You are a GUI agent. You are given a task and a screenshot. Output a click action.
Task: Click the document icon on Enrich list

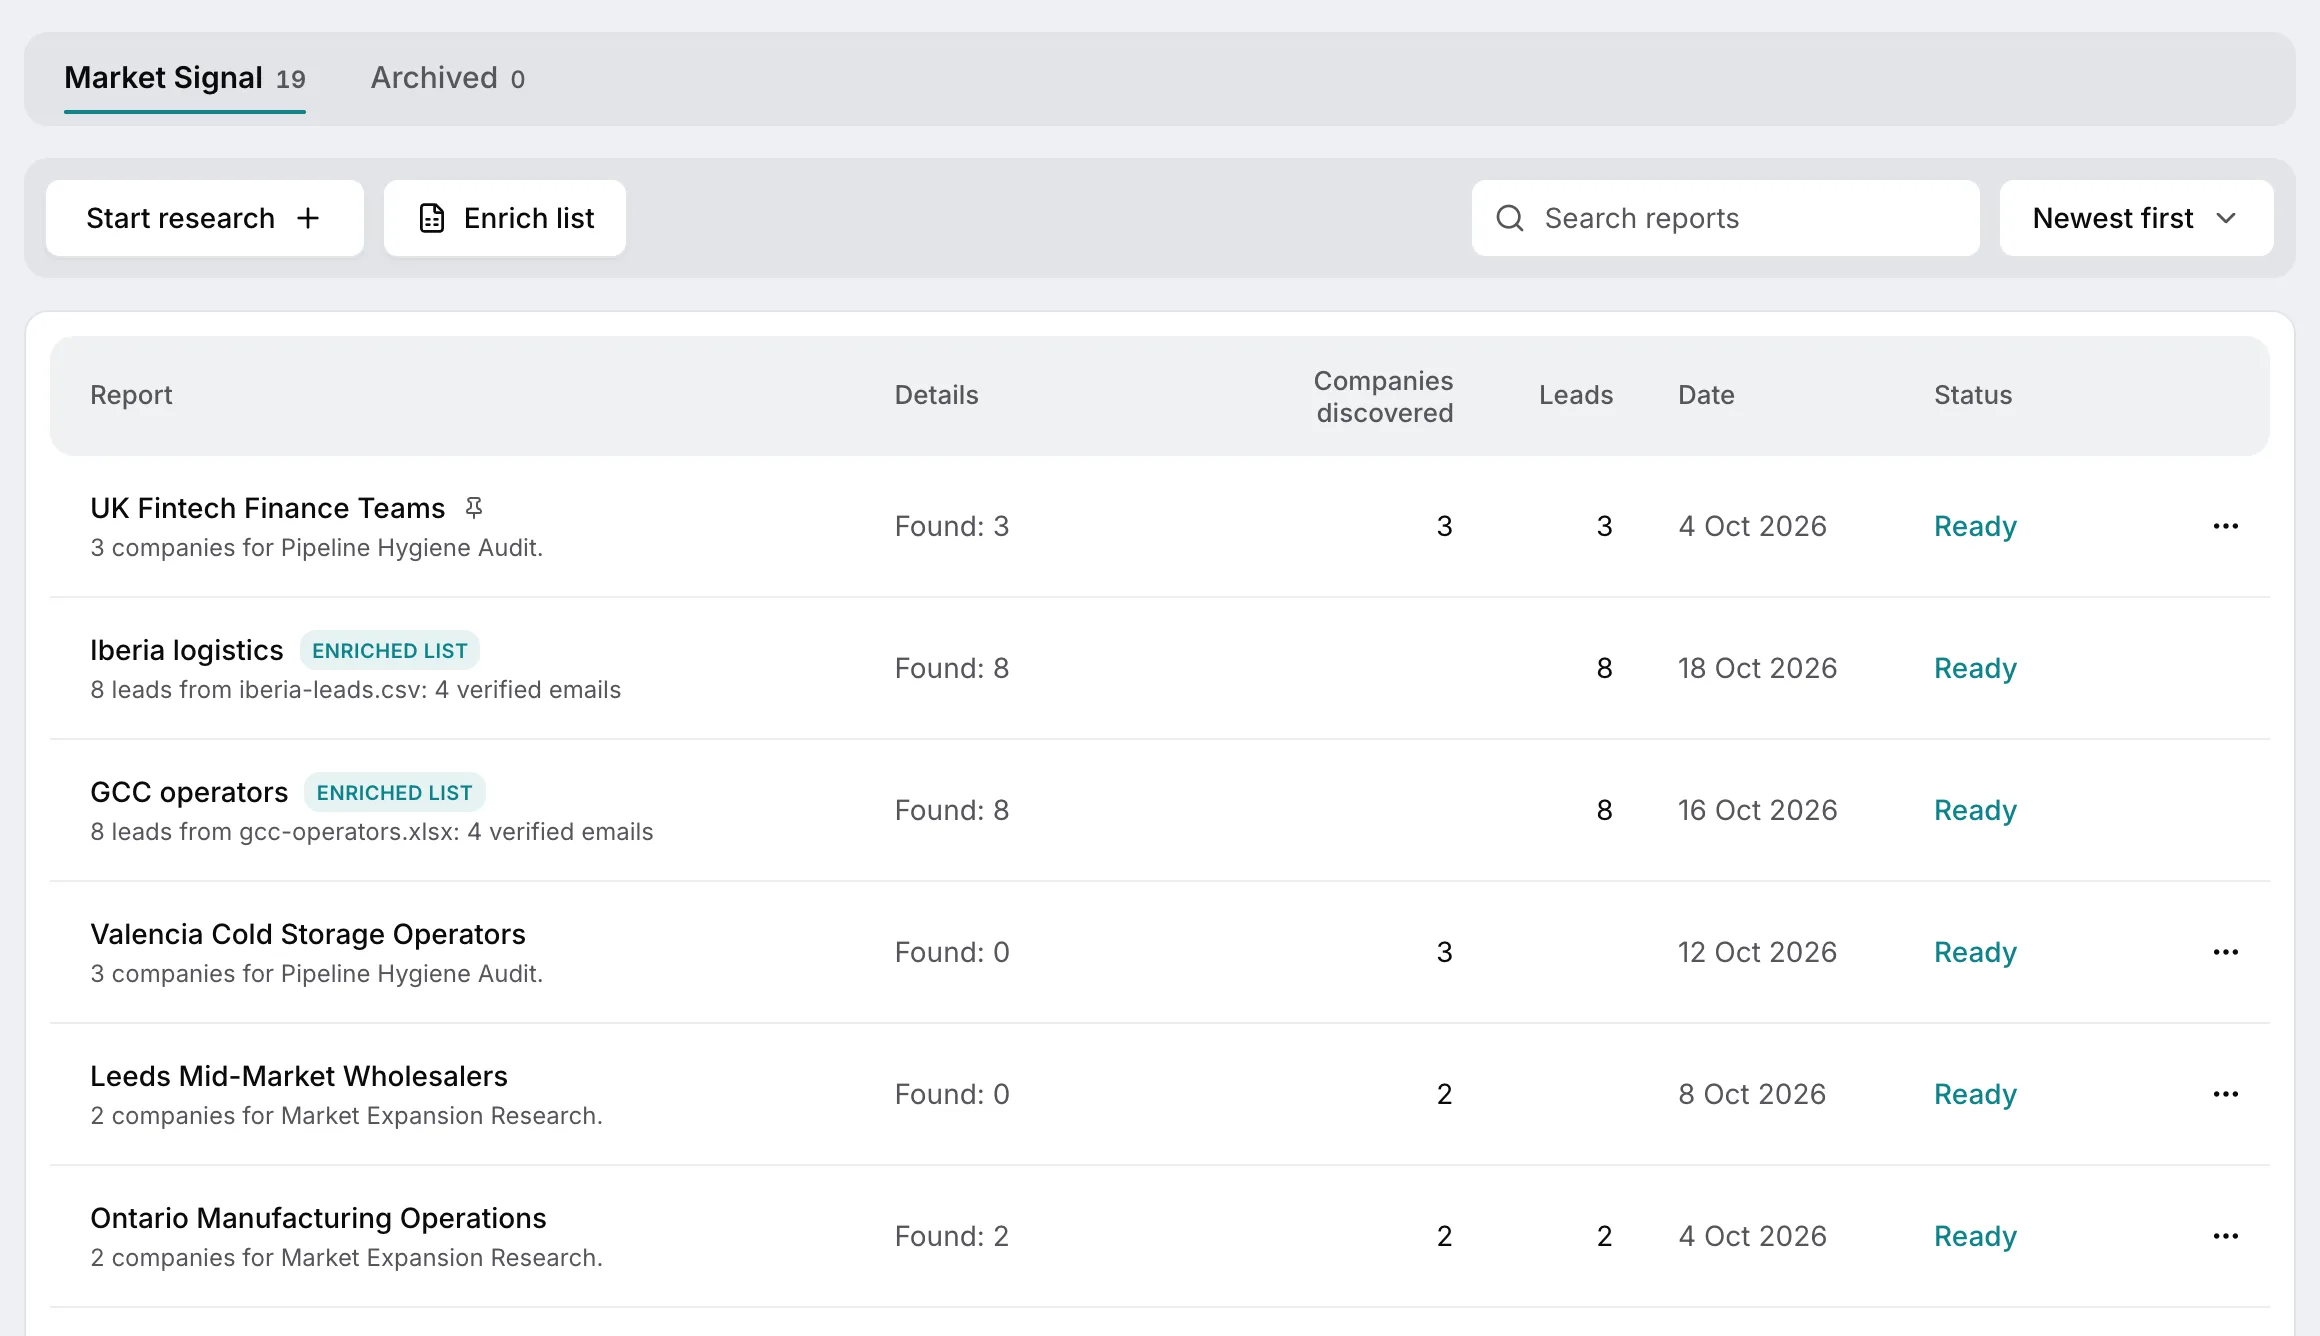(432, 218)
